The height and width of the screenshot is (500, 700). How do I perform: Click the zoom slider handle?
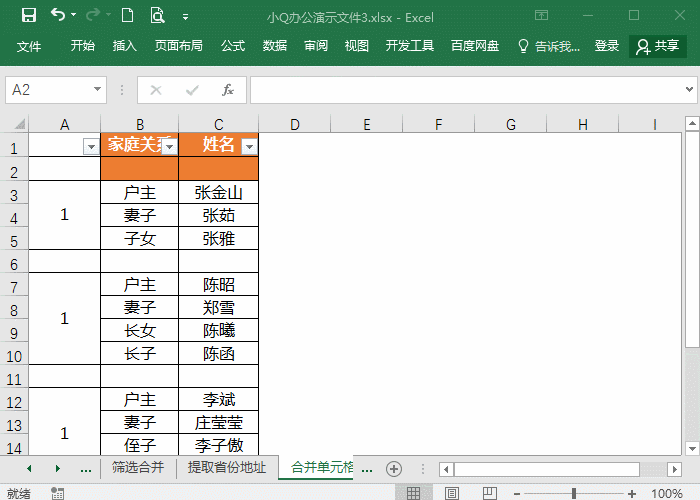click(574, 493)
